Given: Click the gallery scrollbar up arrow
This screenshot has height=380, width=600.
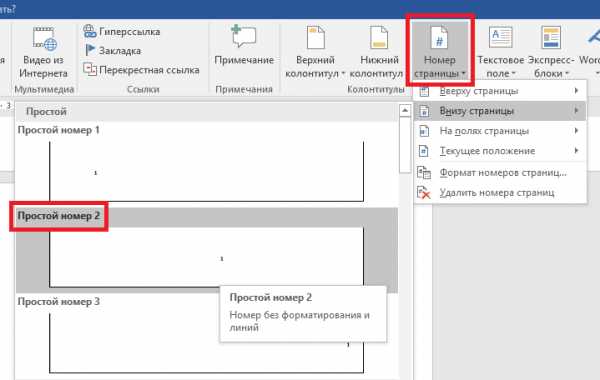Looking at the screenshot, I should [405, 111].
